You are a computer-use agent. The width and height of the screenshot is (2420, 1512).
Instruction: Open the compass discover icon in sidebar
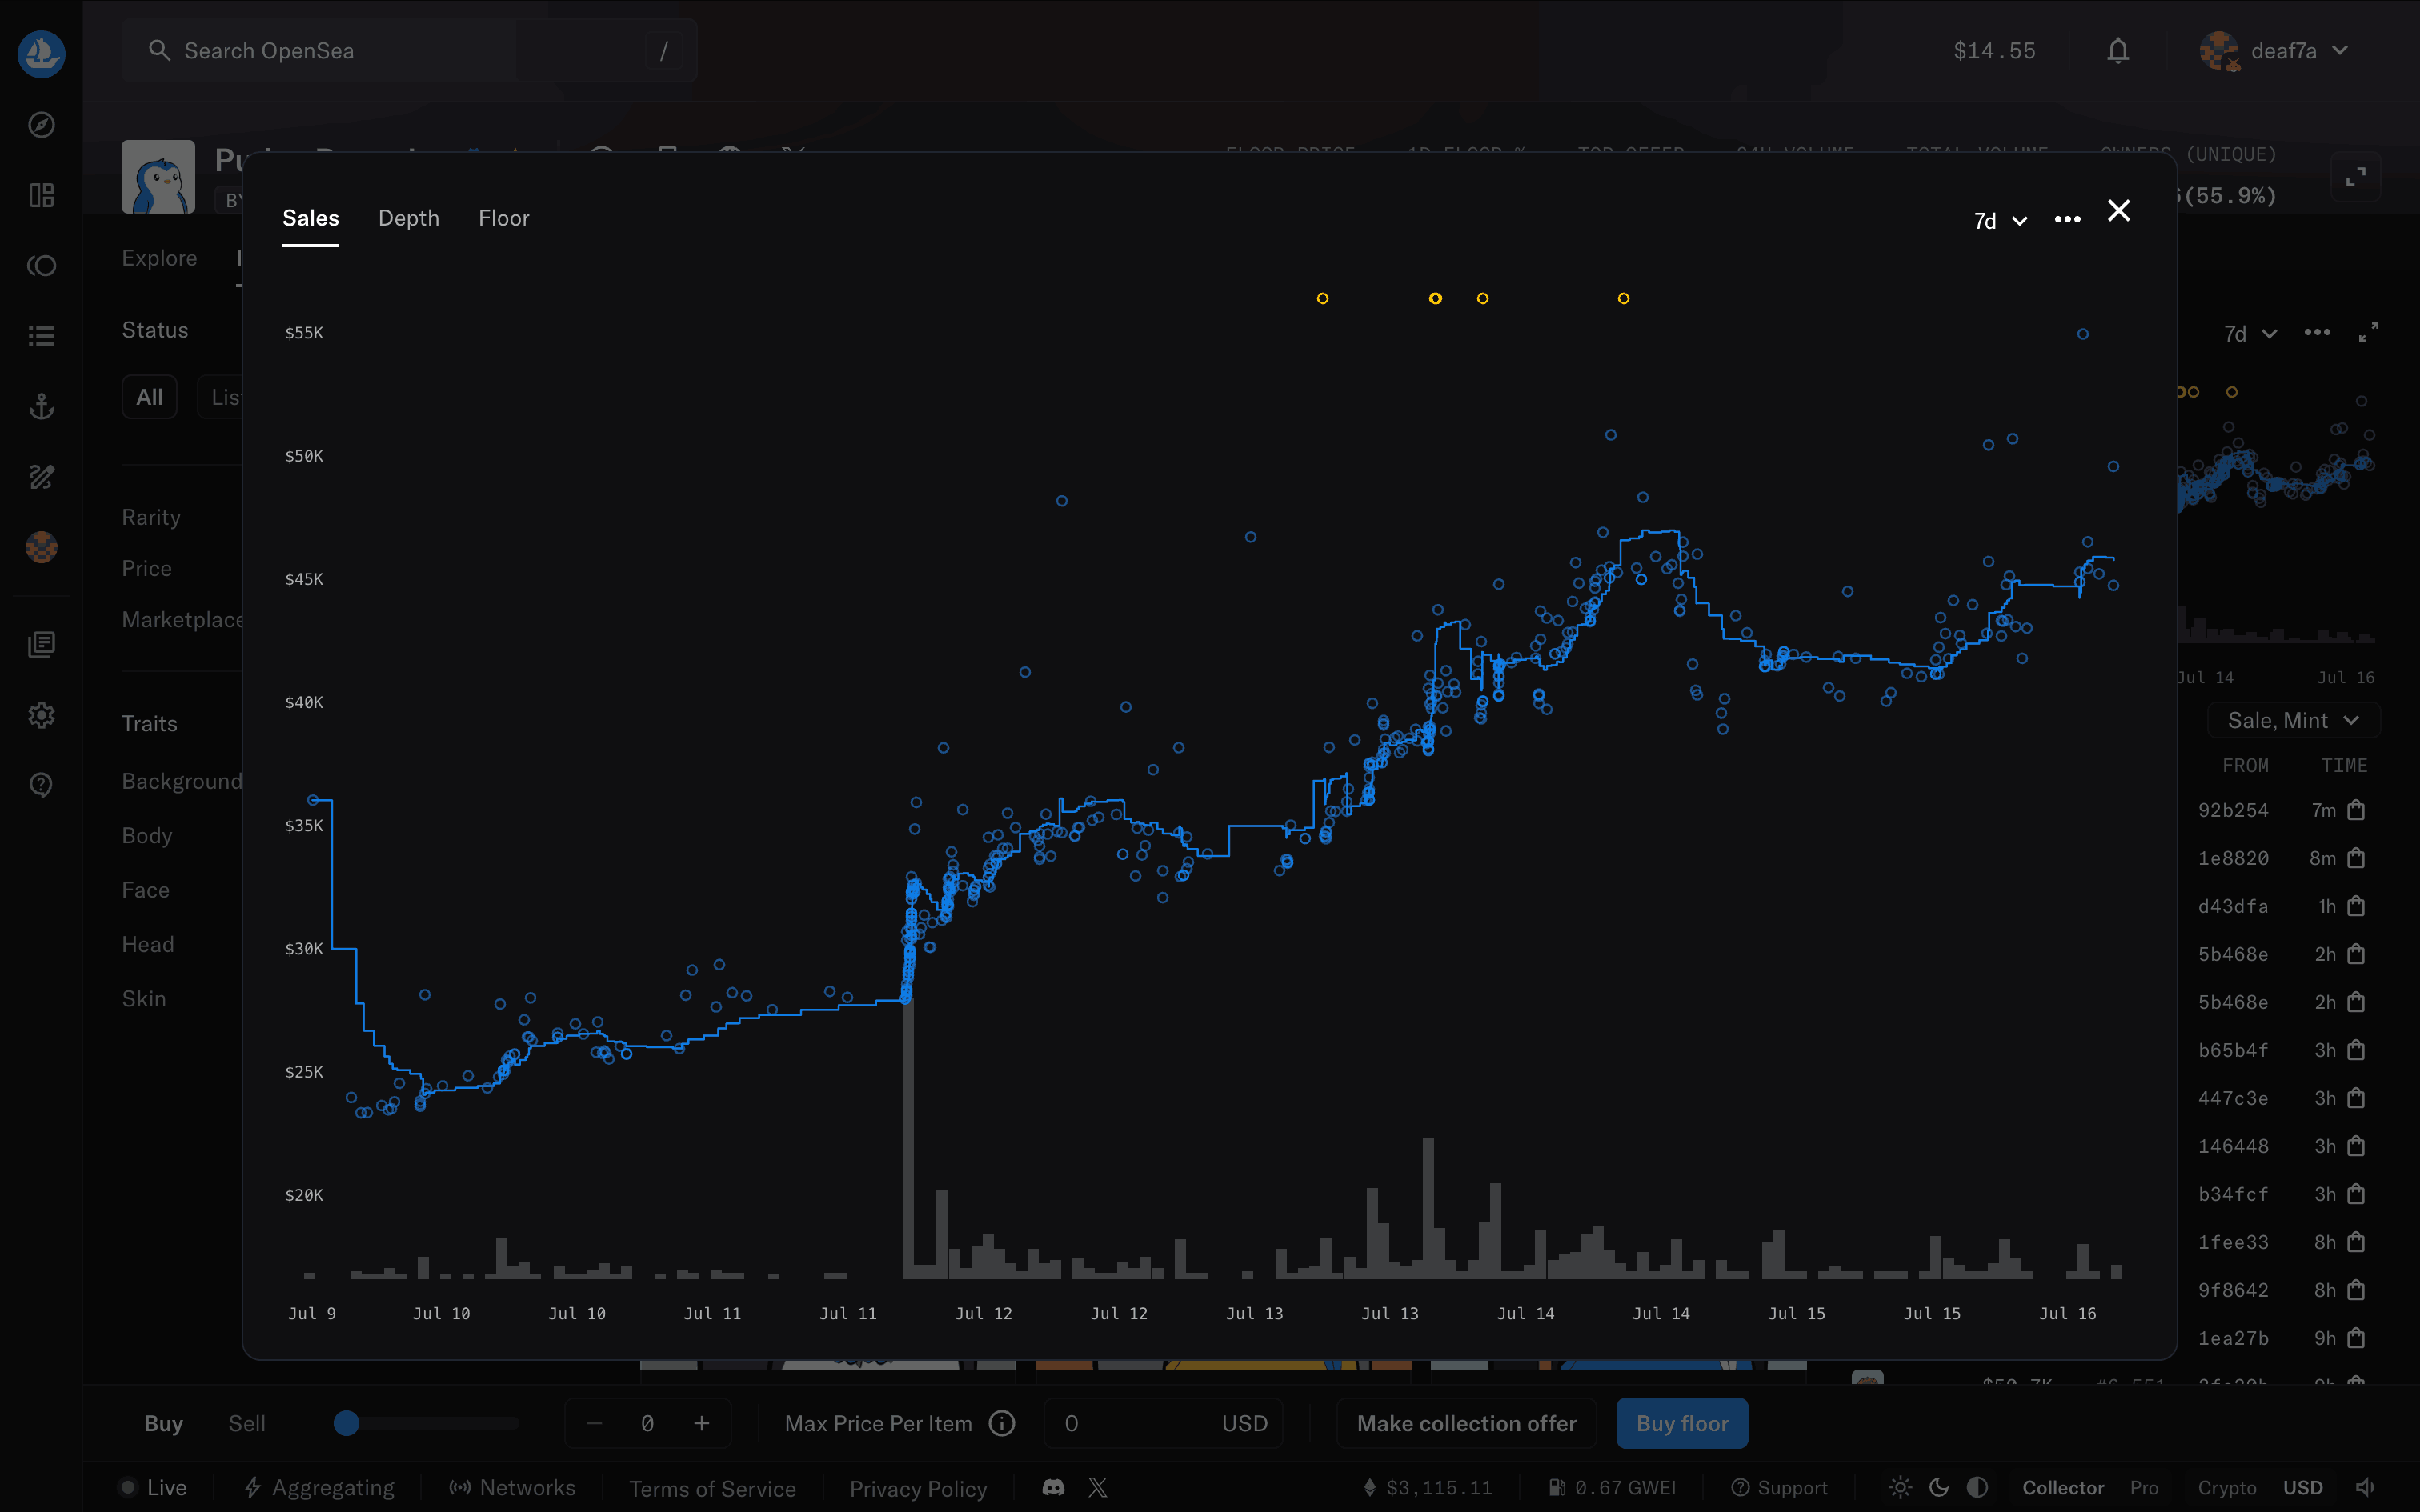coord(41,125)
